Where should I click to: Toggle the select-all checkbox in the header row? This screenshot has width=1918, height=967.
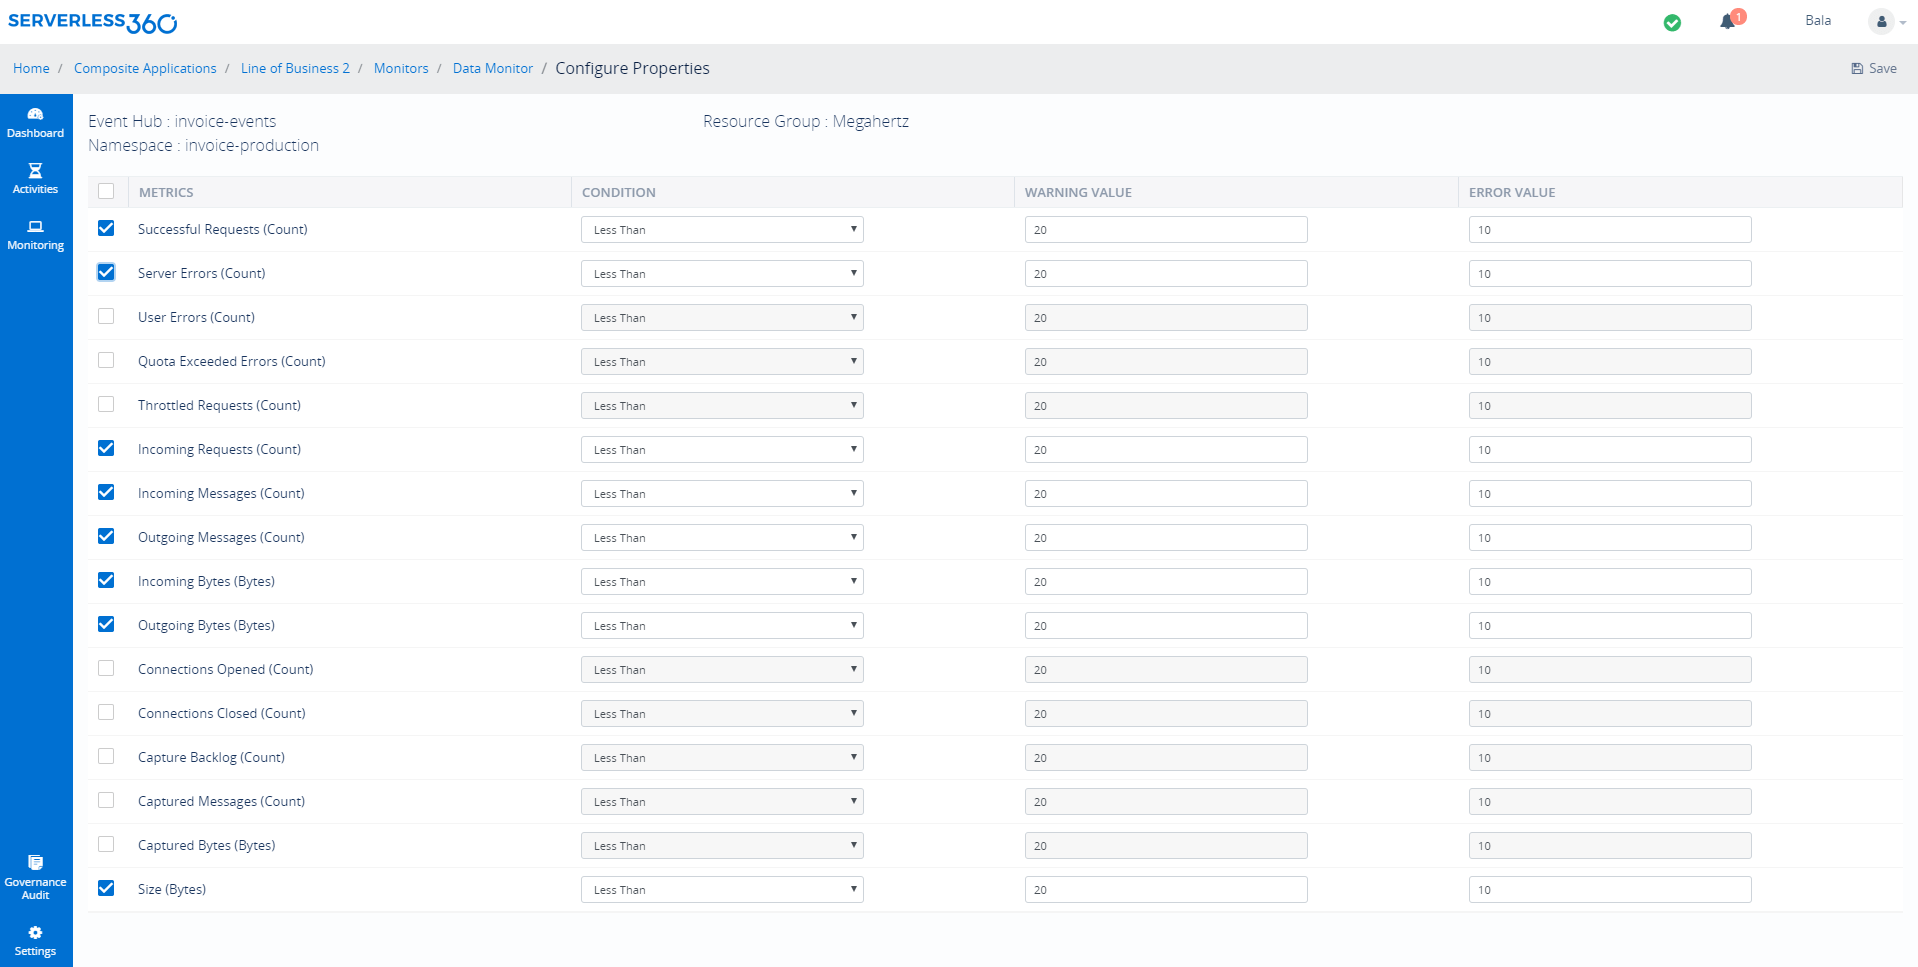coord(107,191)
